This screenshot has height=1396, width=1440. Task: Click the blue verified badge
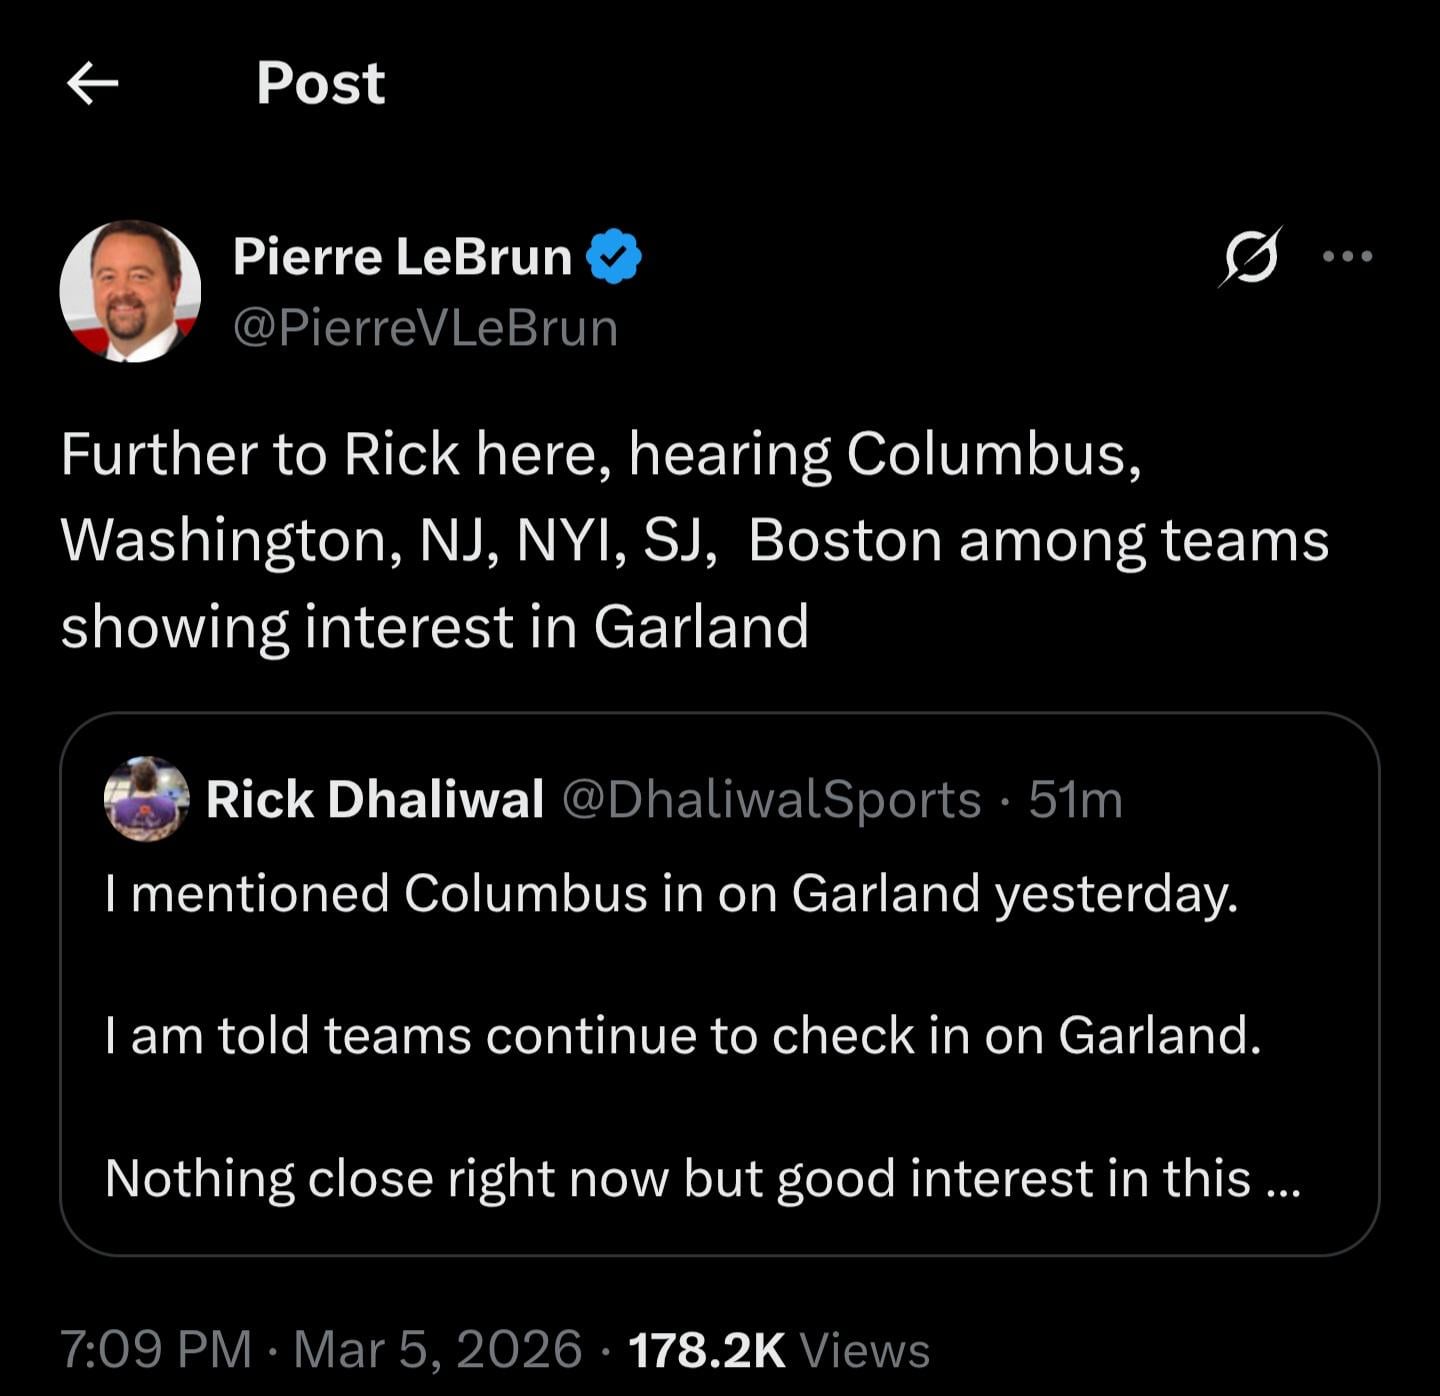pos(613,257)
